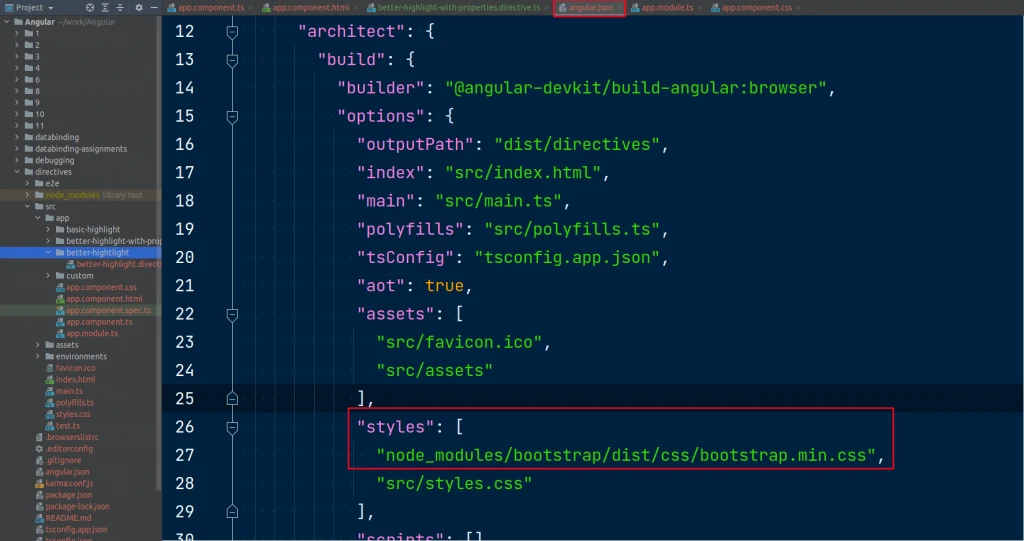This screenshot has height=541, width=1024.
Task: Expand the node_modules folder
Action: (x=27, y=195)
